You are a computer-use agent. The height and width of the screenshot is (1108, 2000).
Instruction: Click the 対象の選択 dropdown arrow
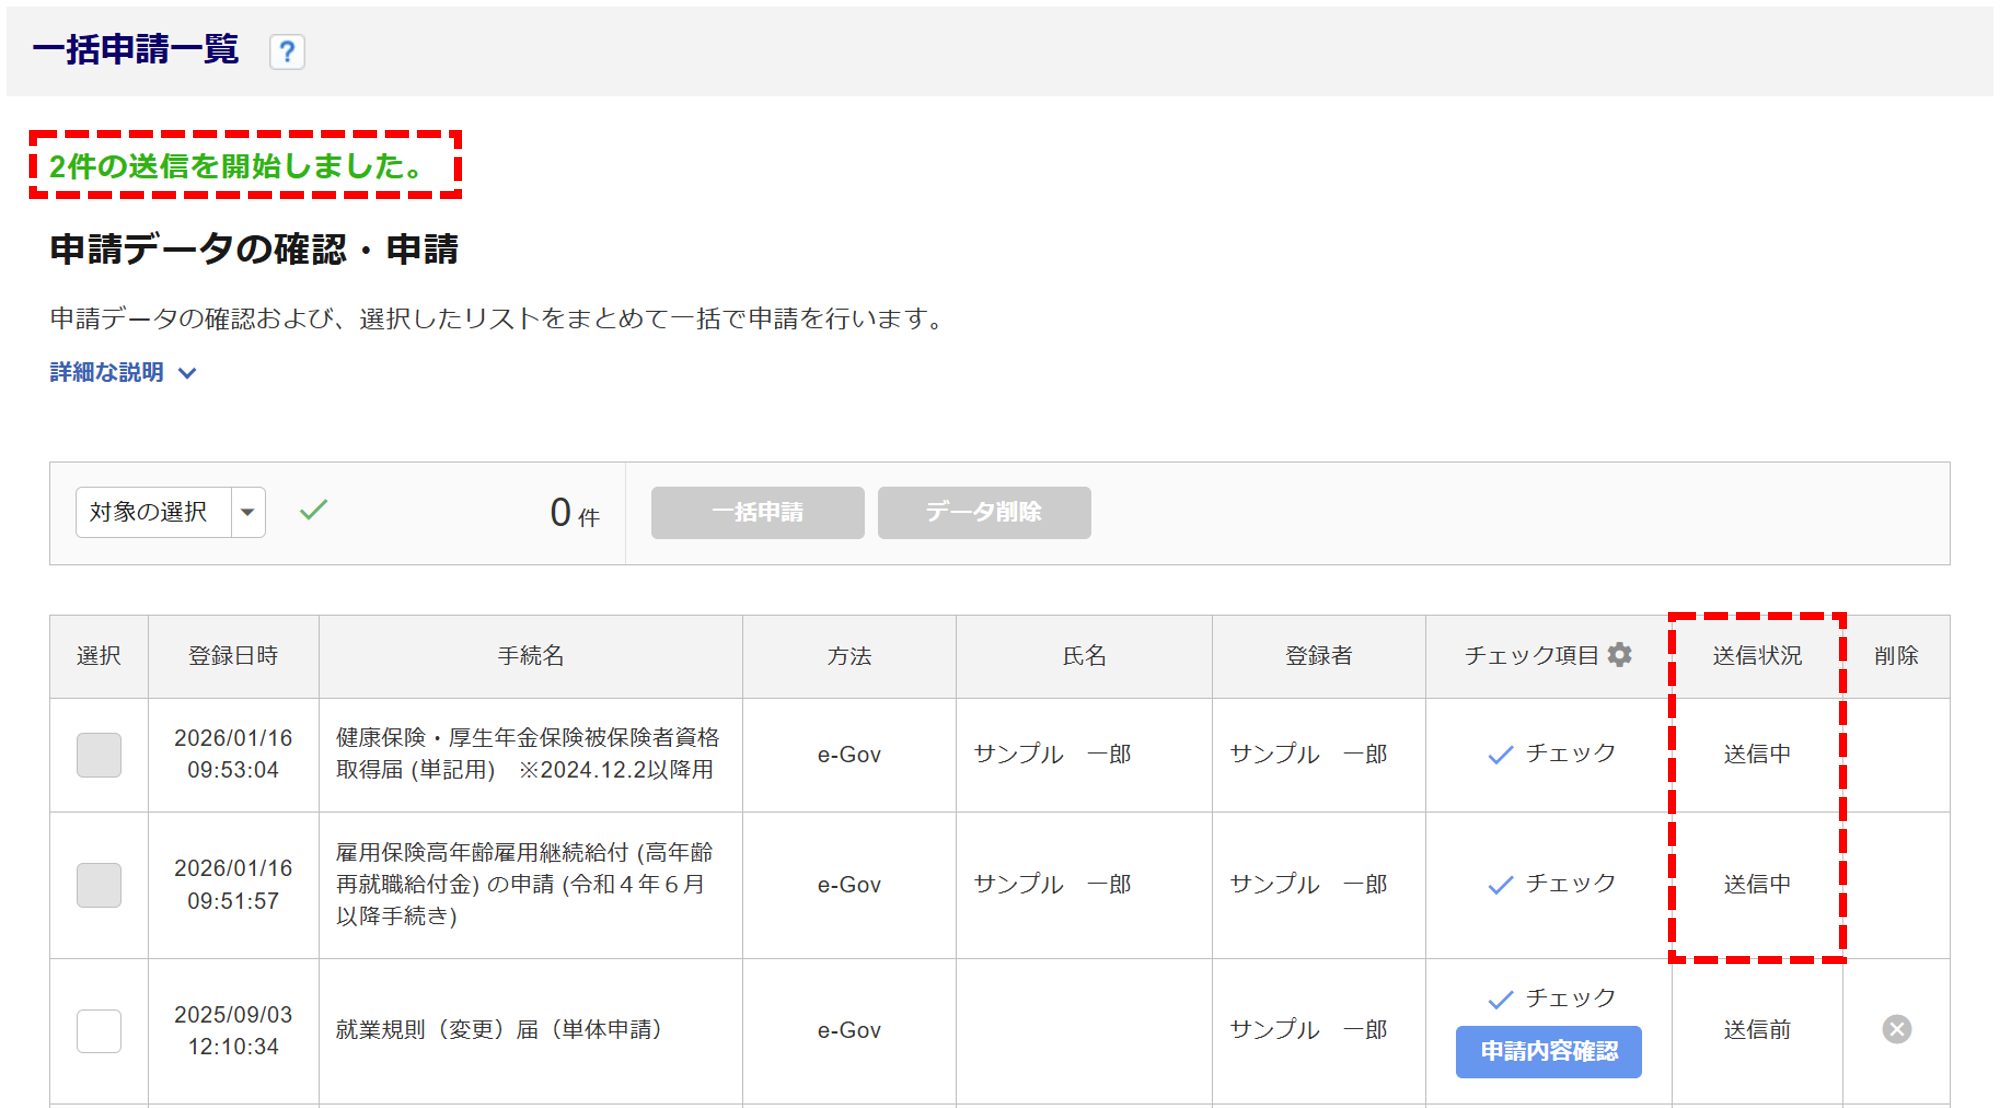248,512
